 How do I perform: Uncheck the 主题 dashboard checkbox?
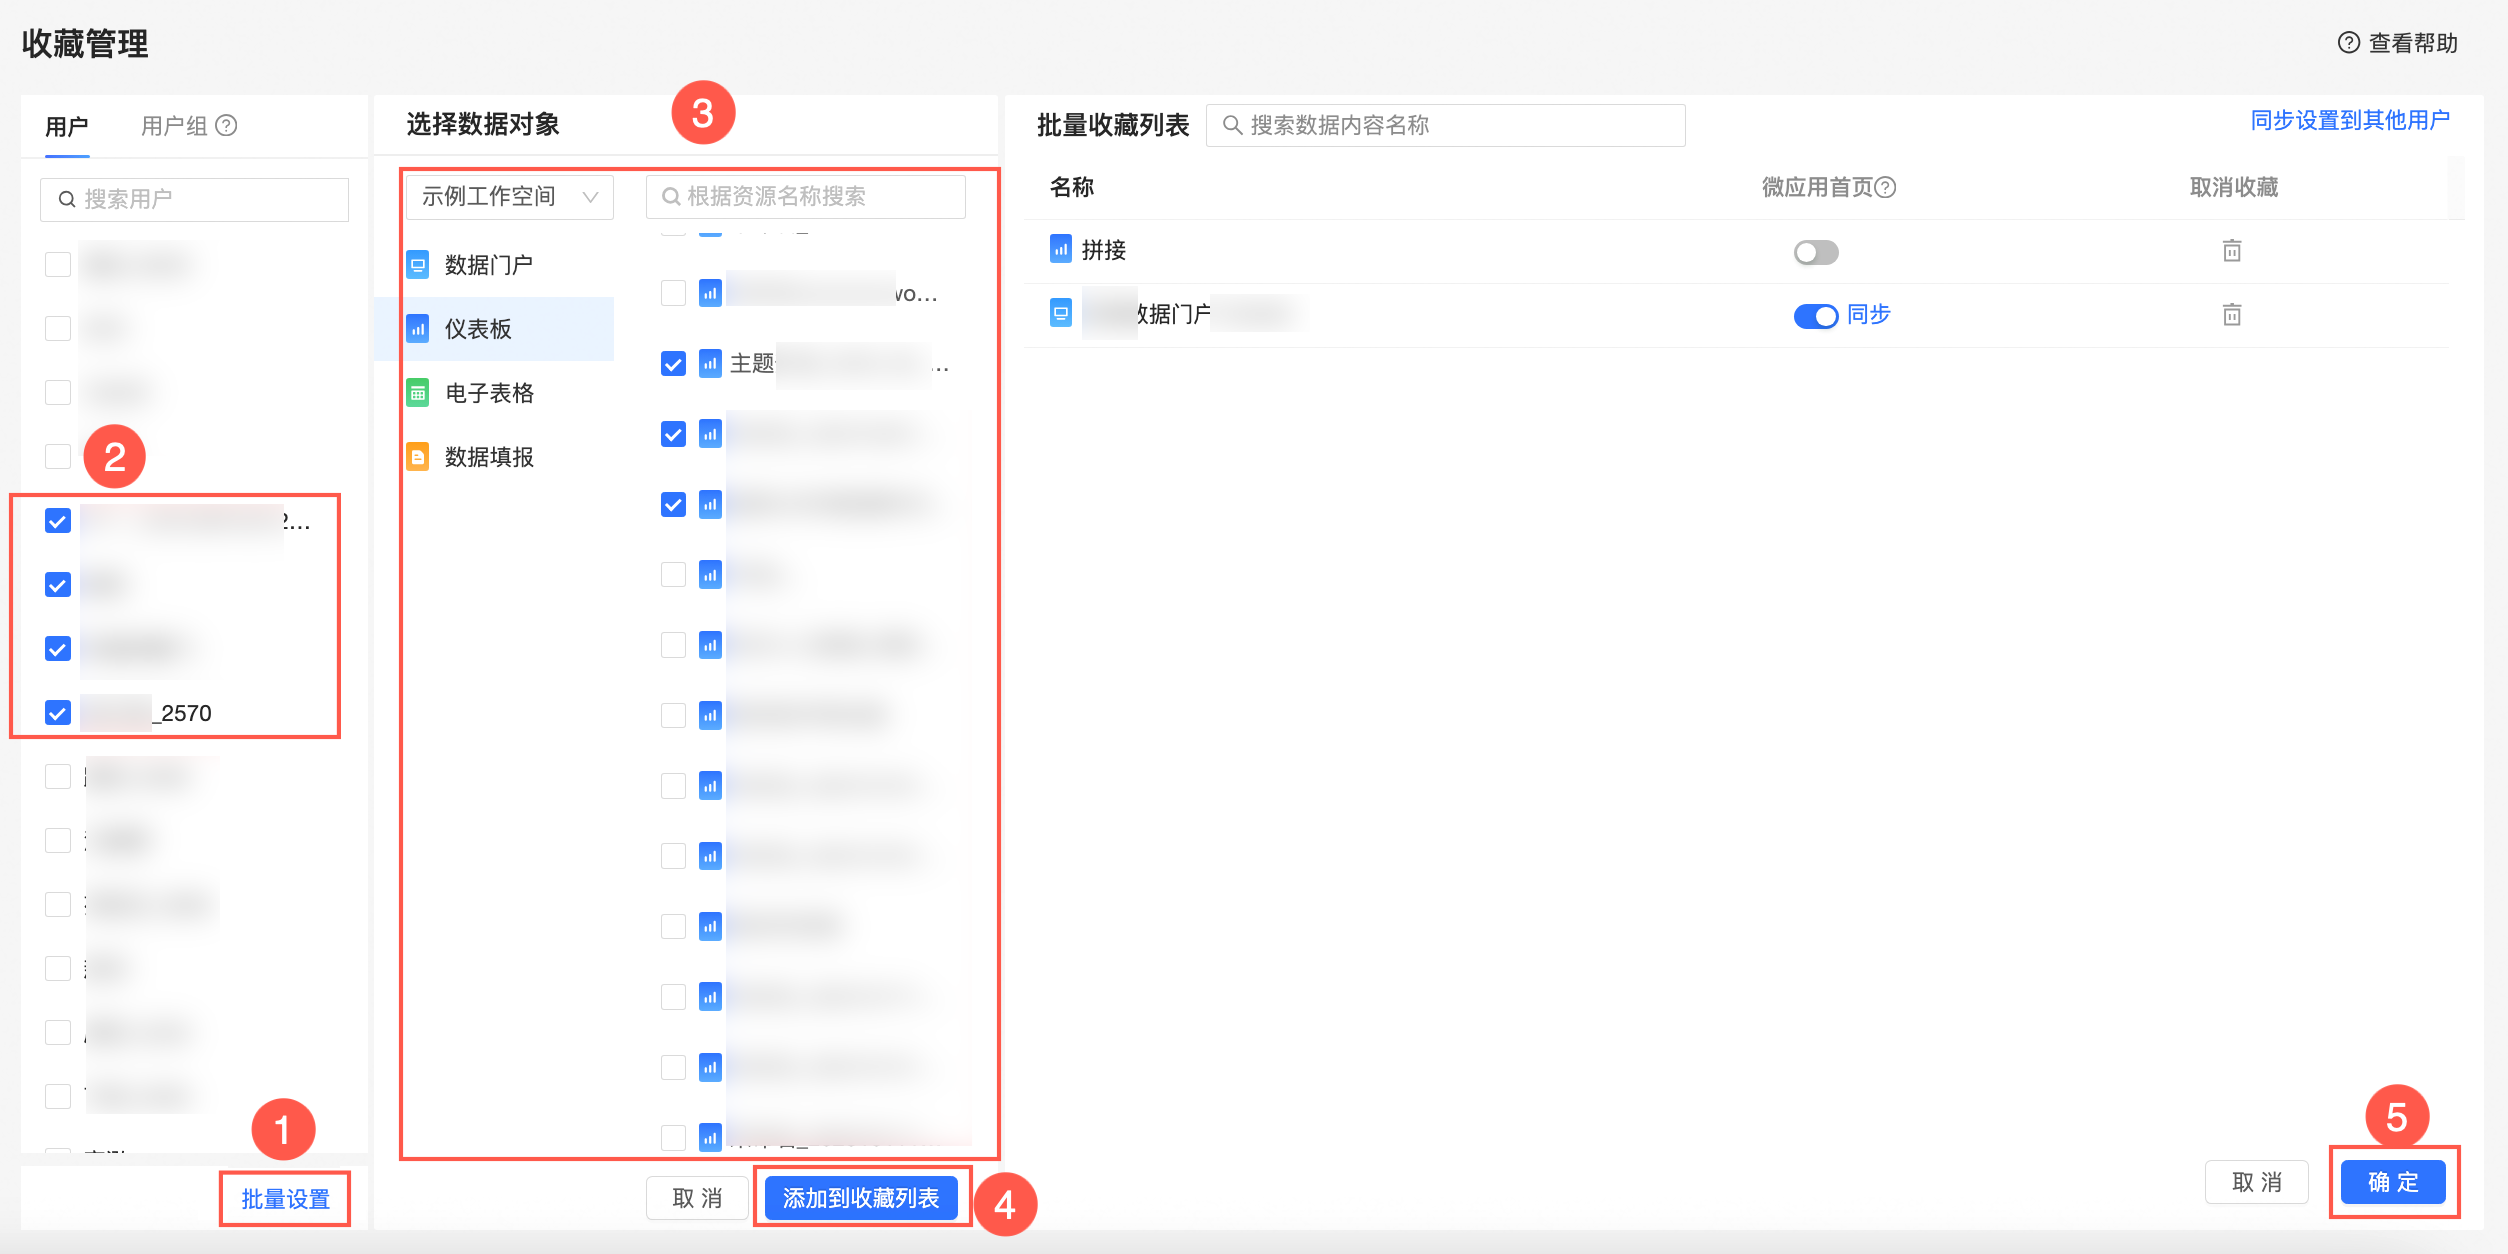[x=673, y=364]
